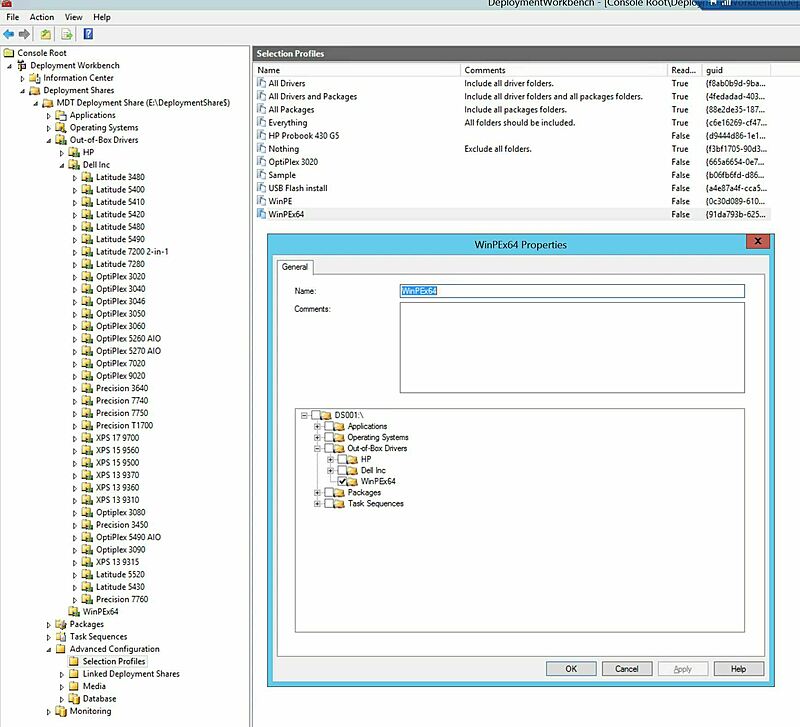Click the OK button in the properties dialog

pos(571,668)
